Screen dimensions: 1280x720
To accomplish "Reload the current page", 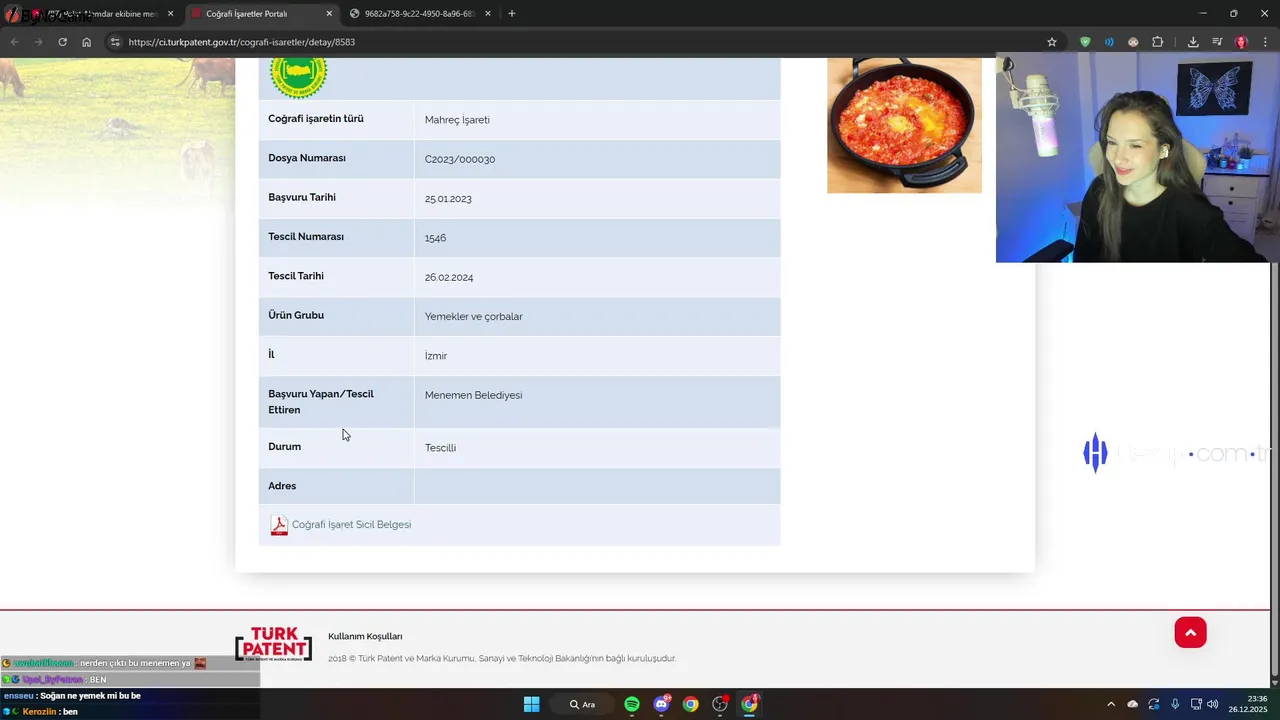I will (62, 42).
